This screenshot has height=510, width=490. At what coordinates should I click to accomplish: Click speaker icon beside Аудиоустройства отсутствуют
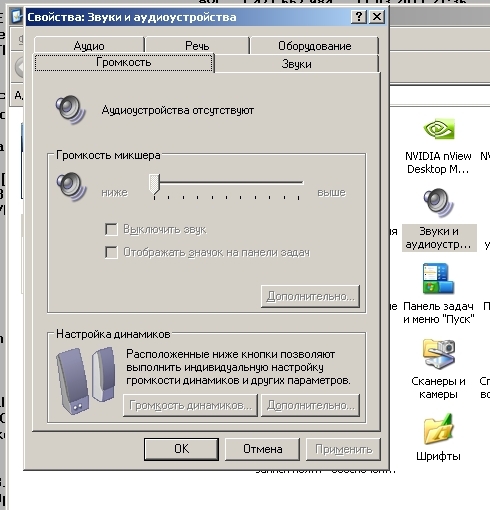[71, 110]
